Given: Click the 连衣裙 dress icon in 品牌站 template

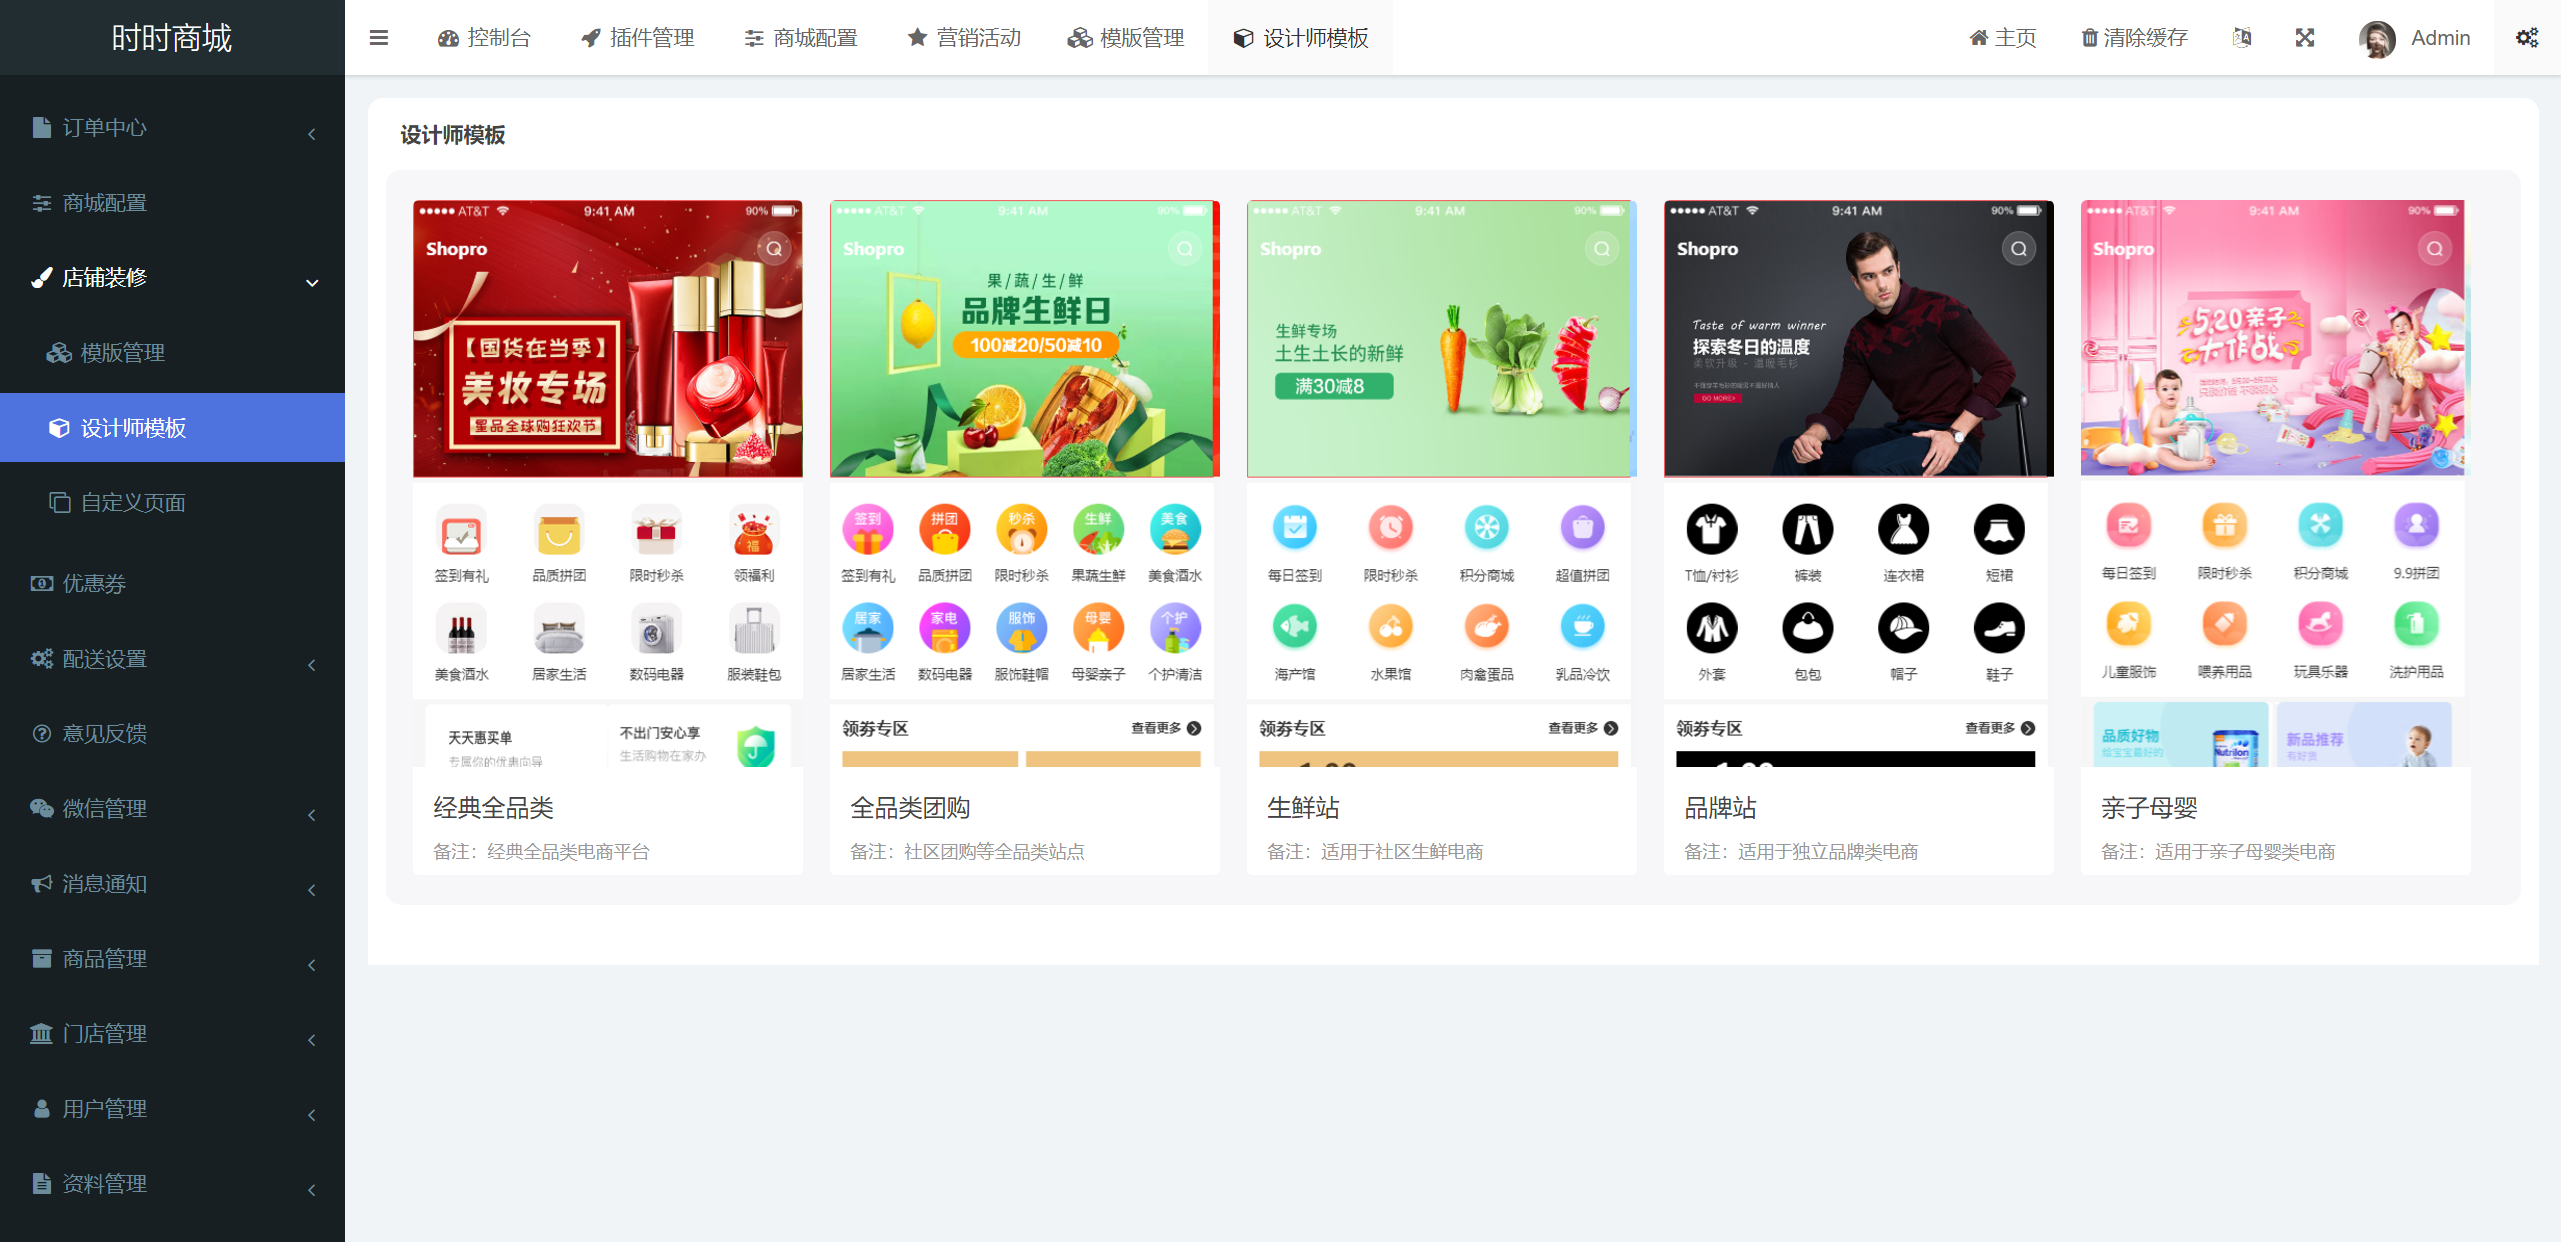Looking at the screenshot, I should [1903, 529].
